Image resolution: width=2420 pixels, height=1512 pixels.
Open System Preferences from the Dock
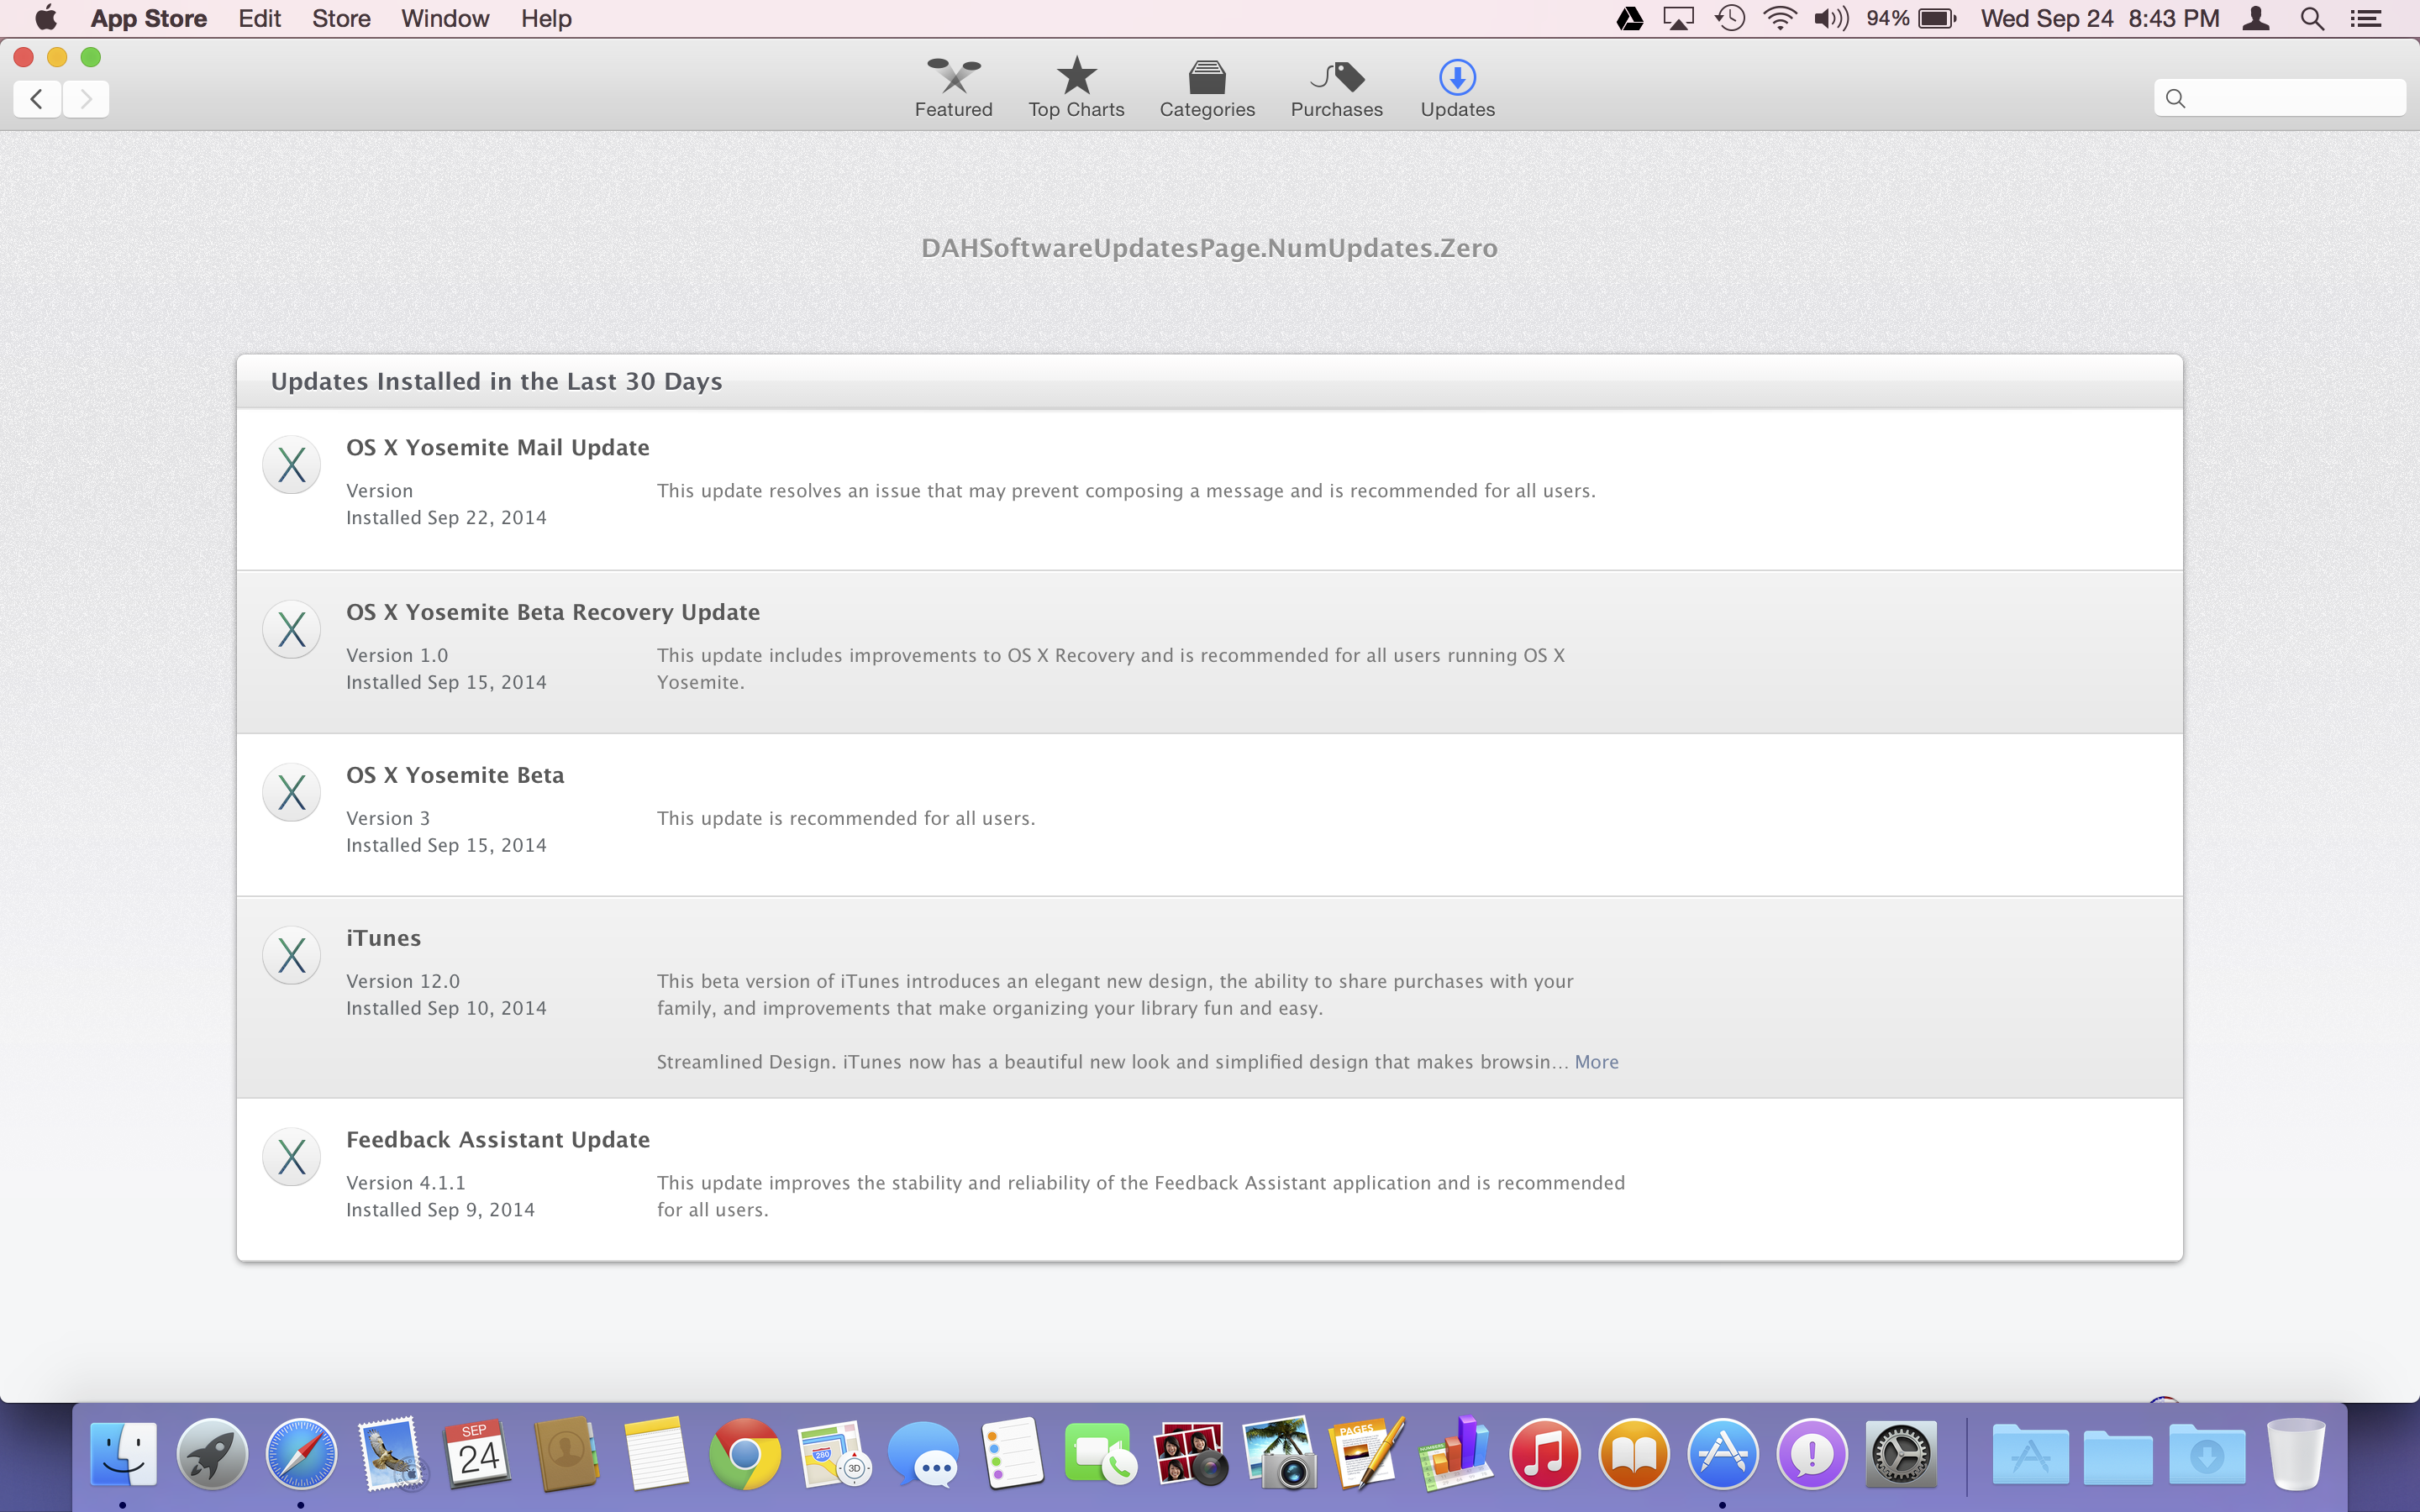[x=1901, y=1454]
